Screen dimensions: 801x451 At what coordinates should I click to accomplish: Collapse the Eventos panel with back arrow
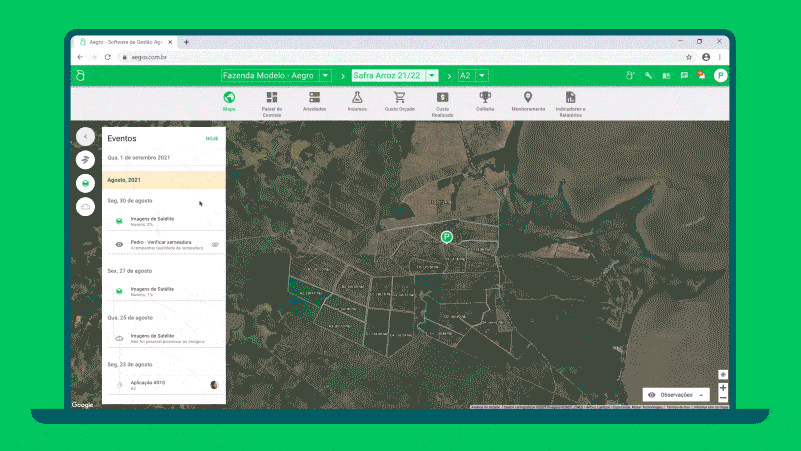tap(85, 136)
